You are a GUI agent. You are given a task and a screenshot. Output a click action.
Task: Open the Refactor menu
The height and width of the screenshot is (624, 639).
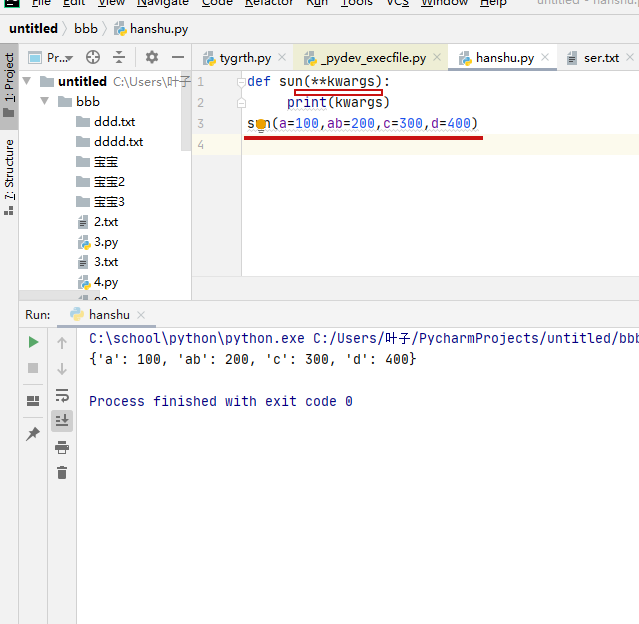pyautogui.click(x=269, y=3)
